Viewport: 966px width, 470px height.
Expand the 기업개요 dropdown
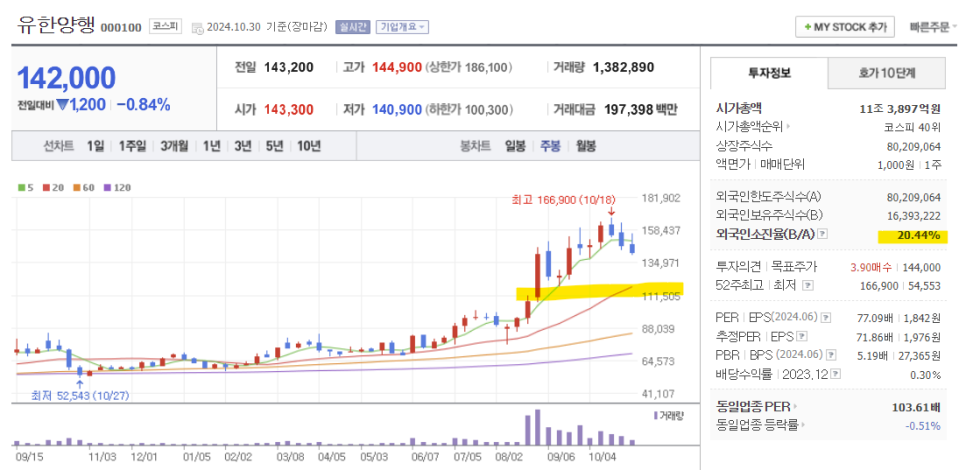(x=402, y=27)
